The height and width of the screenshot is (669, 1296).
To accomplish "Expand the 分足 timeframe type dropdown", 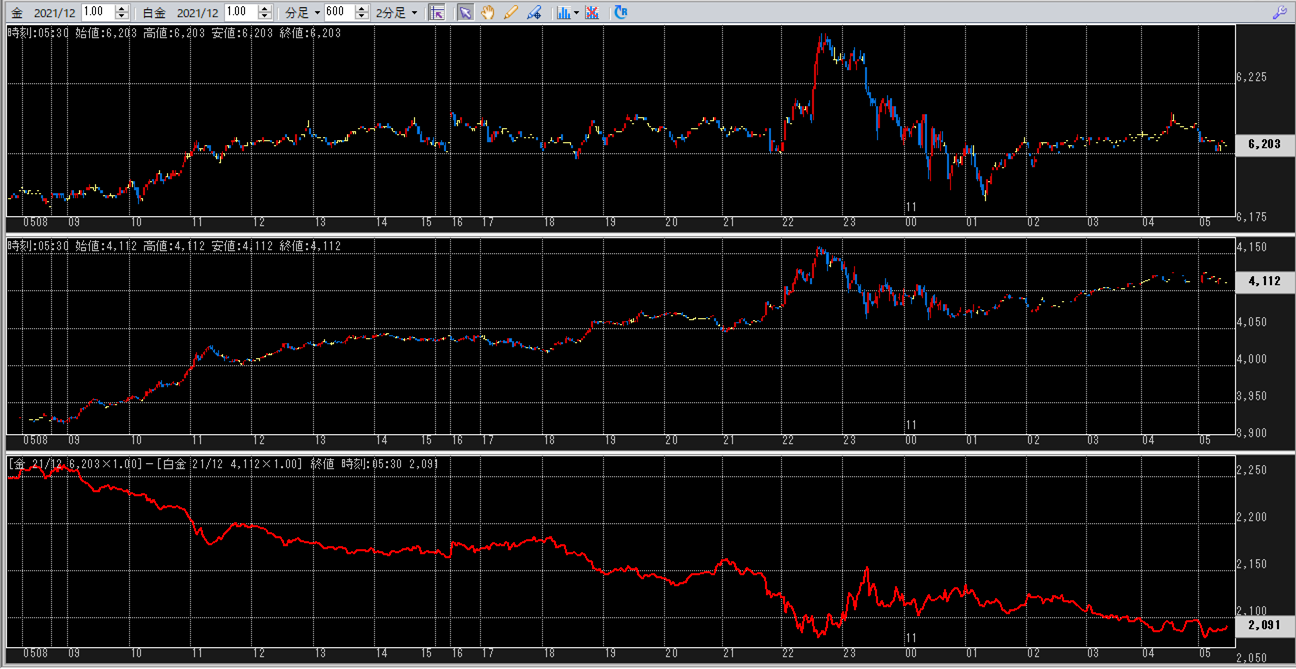I will [304, 12].
